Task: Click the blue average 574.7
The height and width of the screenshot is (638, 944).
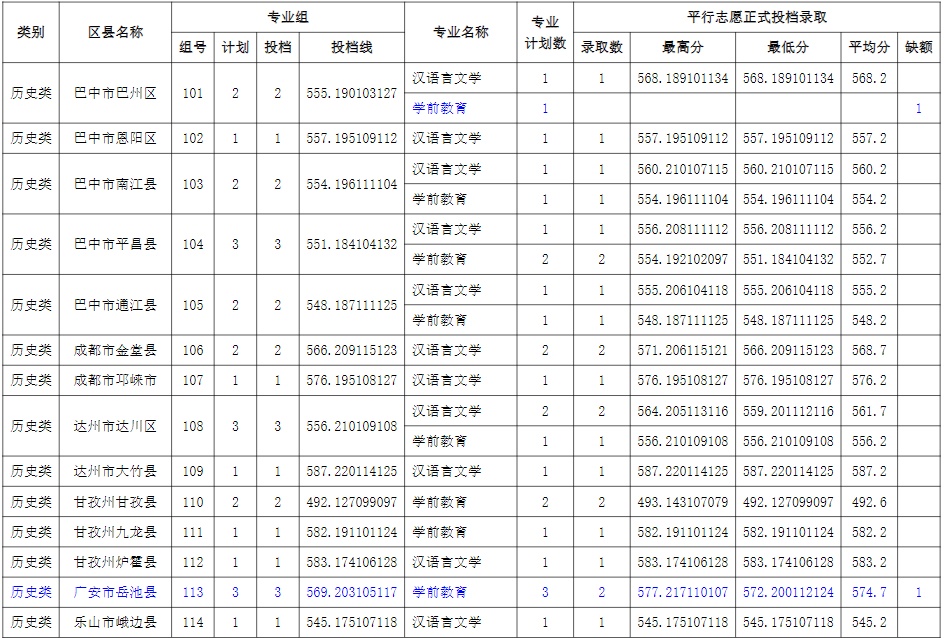Action: tap(869, 592)
